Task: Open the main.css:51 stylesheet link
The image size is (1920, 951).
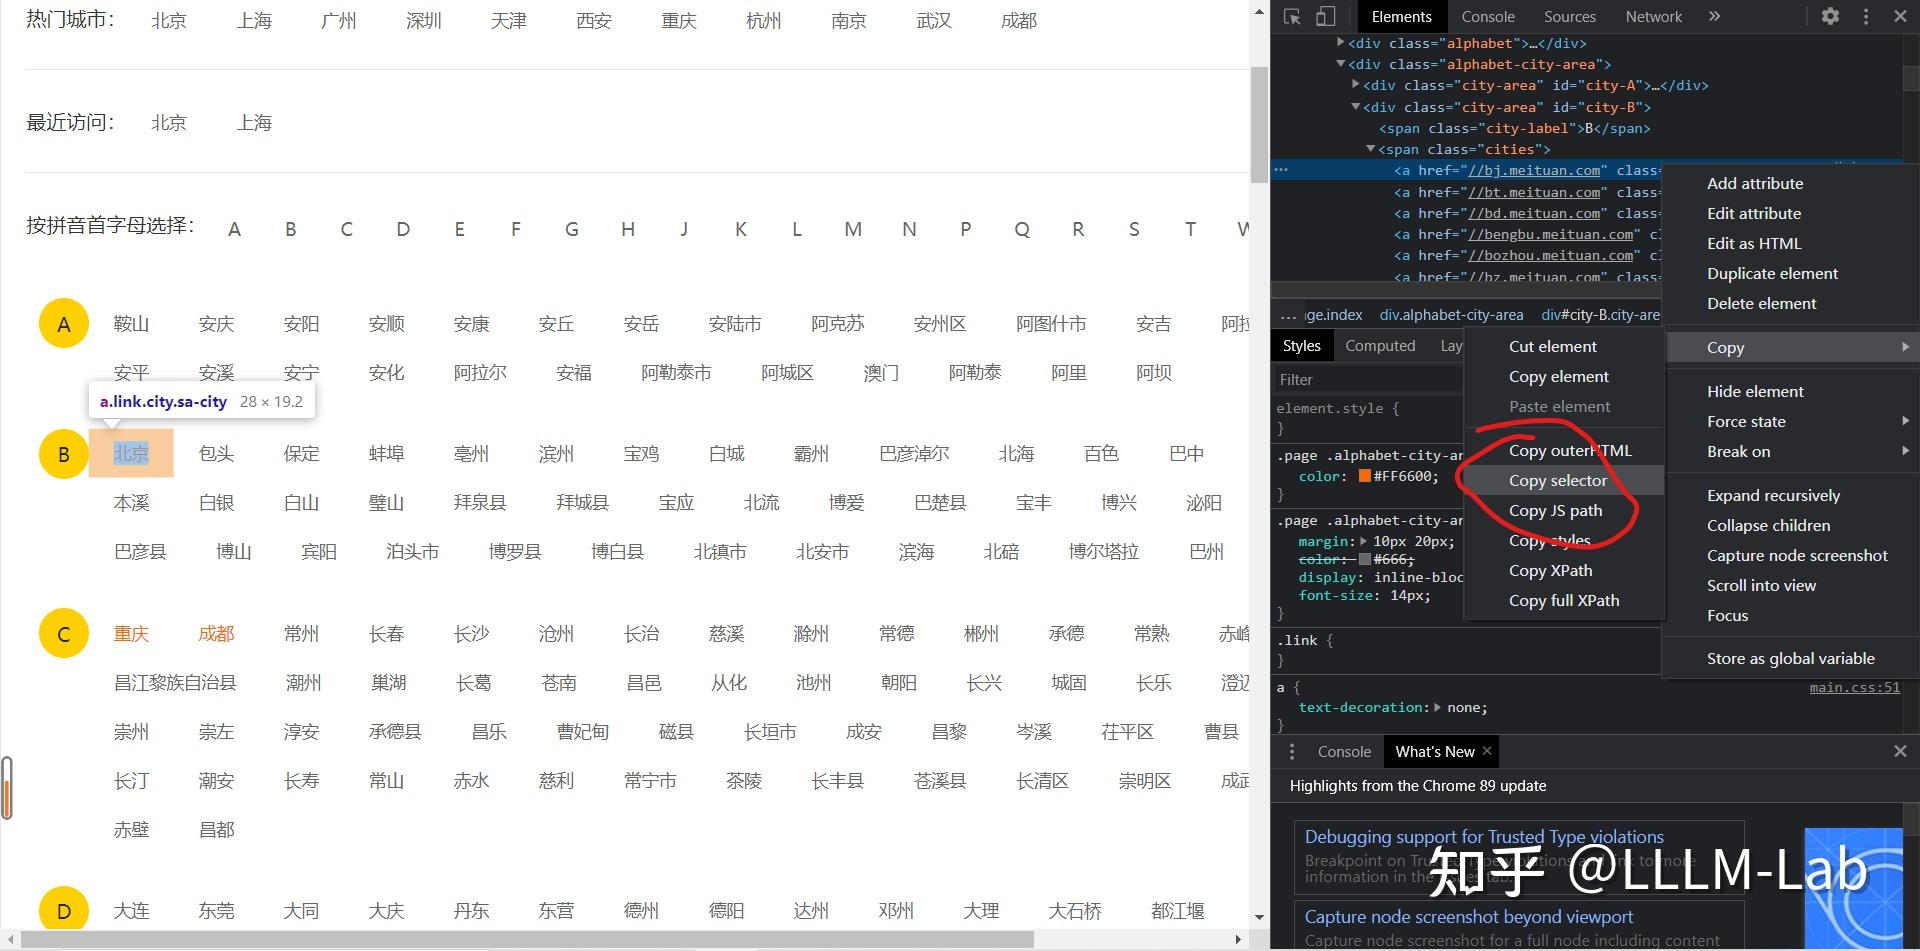Action: (x=1854, y=686)
